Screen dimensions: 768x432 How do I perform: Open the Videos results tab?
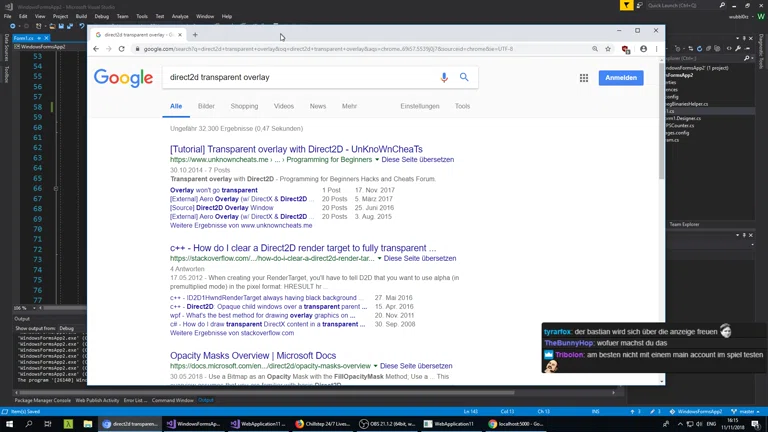click(x=284, y=106)
